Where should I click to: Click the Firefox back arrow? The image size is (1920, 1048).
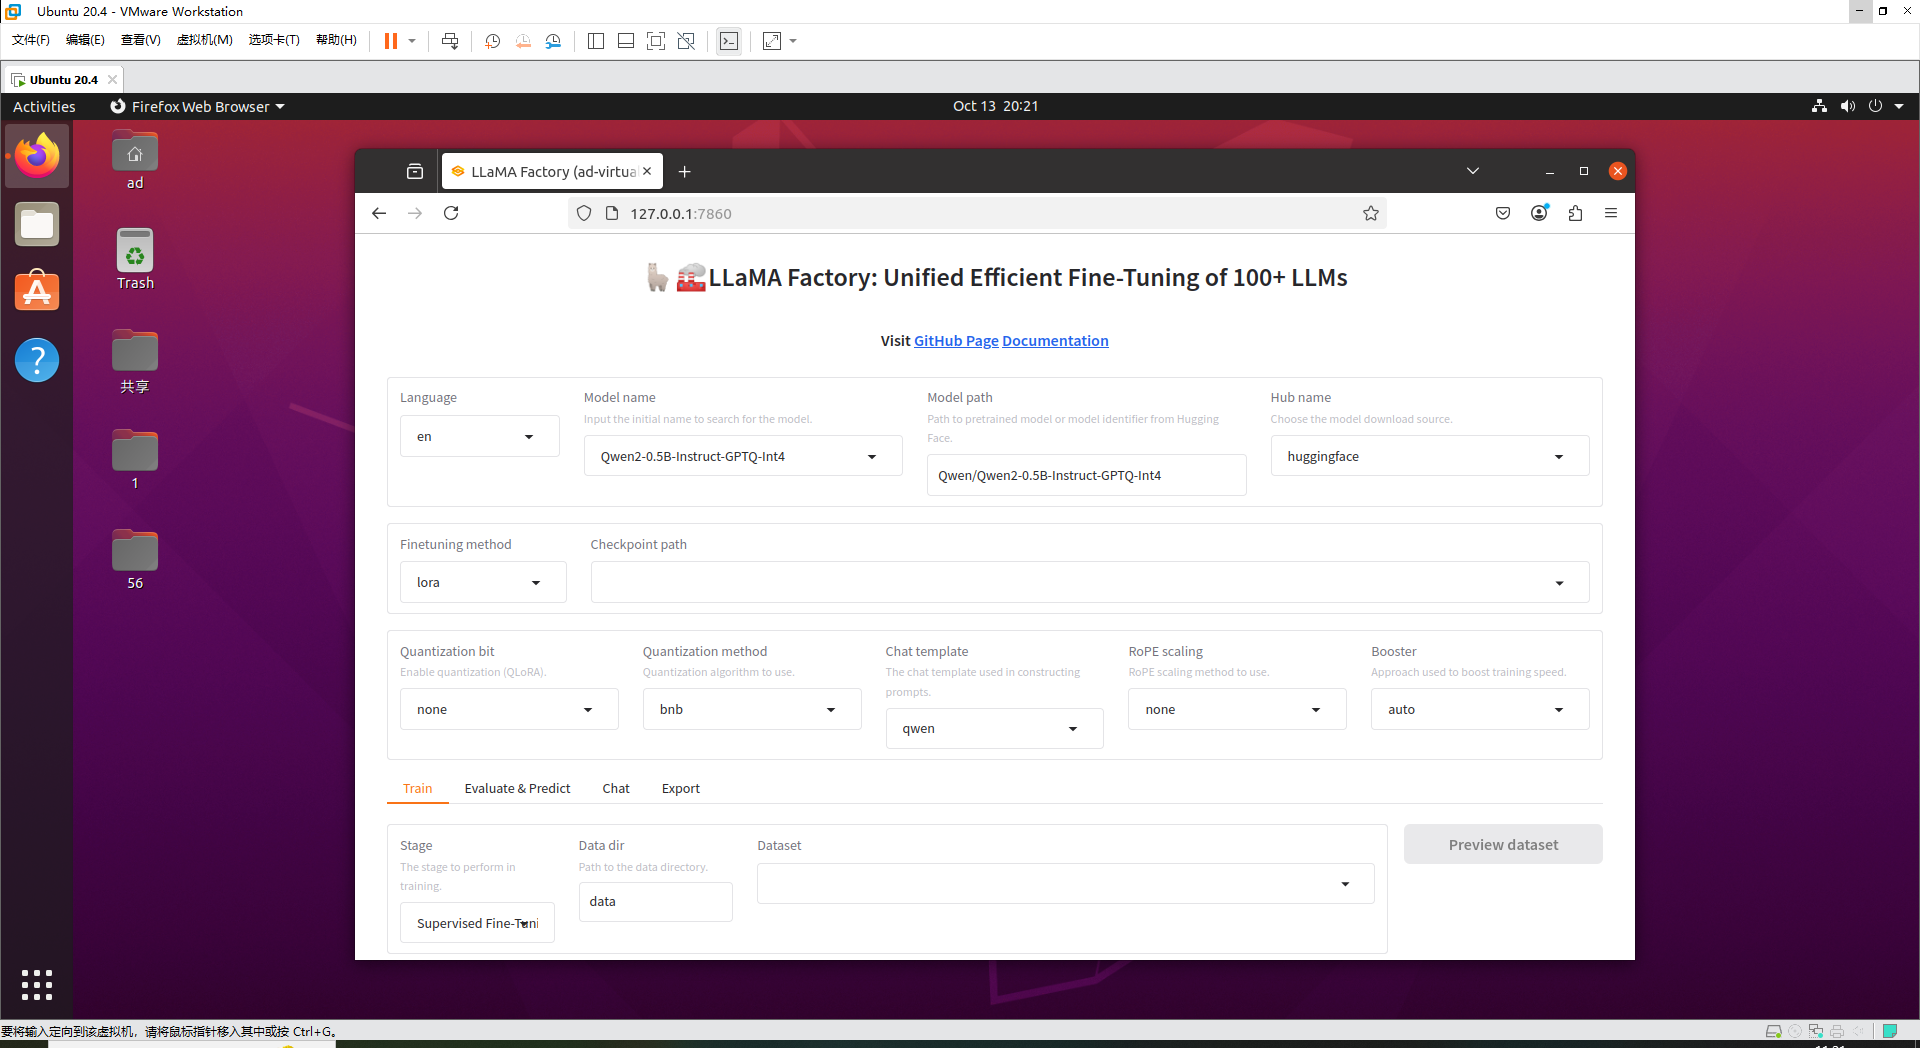click(x=379, y=213)
